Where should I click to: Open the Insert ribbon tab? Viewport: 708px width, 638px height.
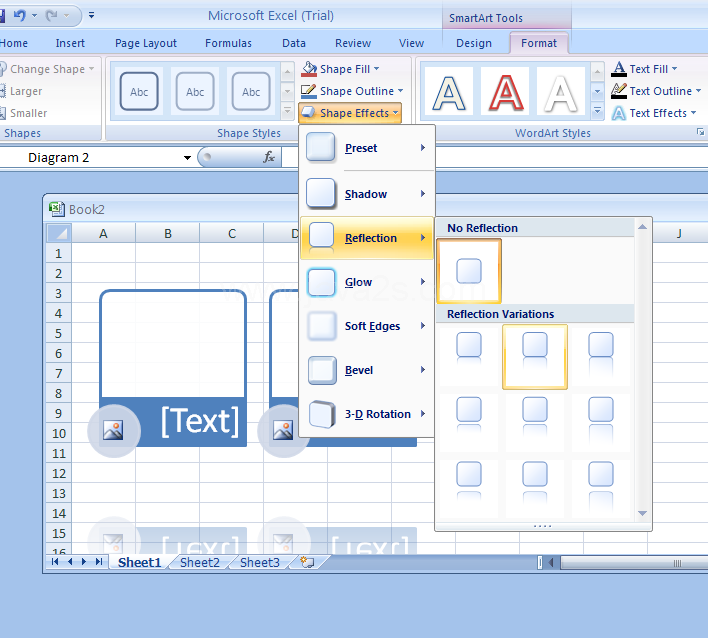[70, 43]
